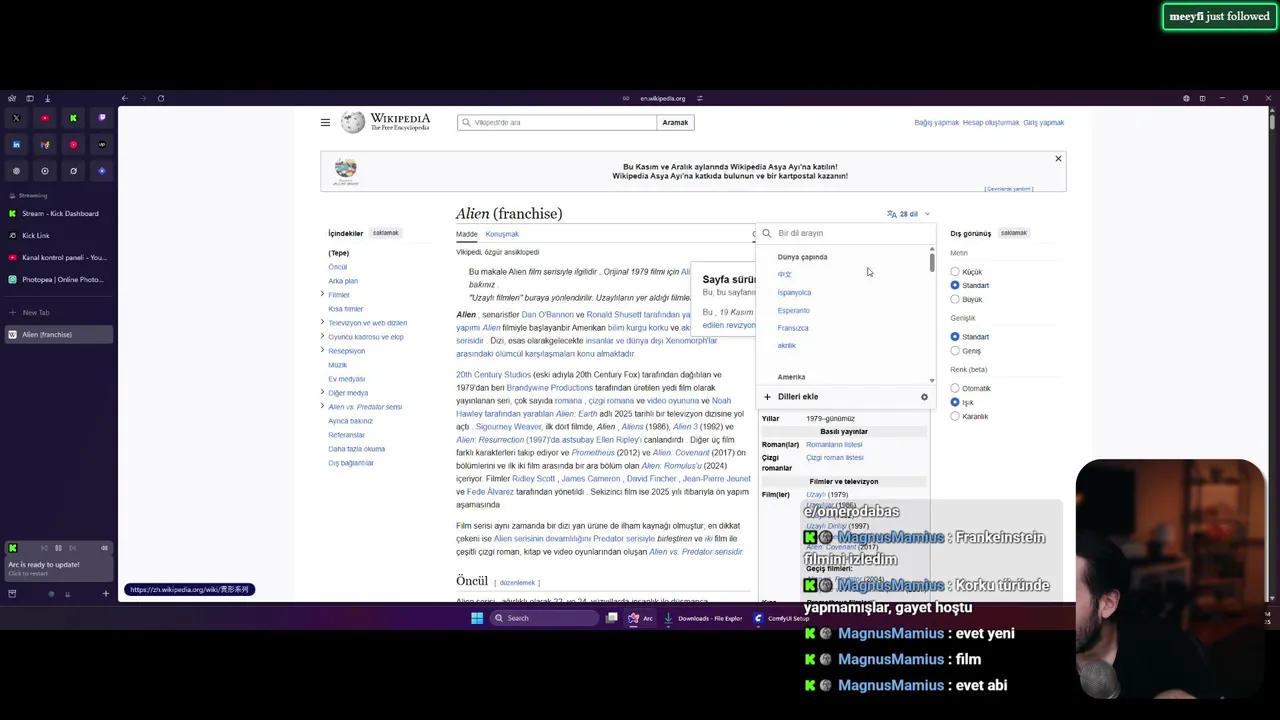Switch to Kanal kontrol paneli YouTube tab

tap(58, 257)
